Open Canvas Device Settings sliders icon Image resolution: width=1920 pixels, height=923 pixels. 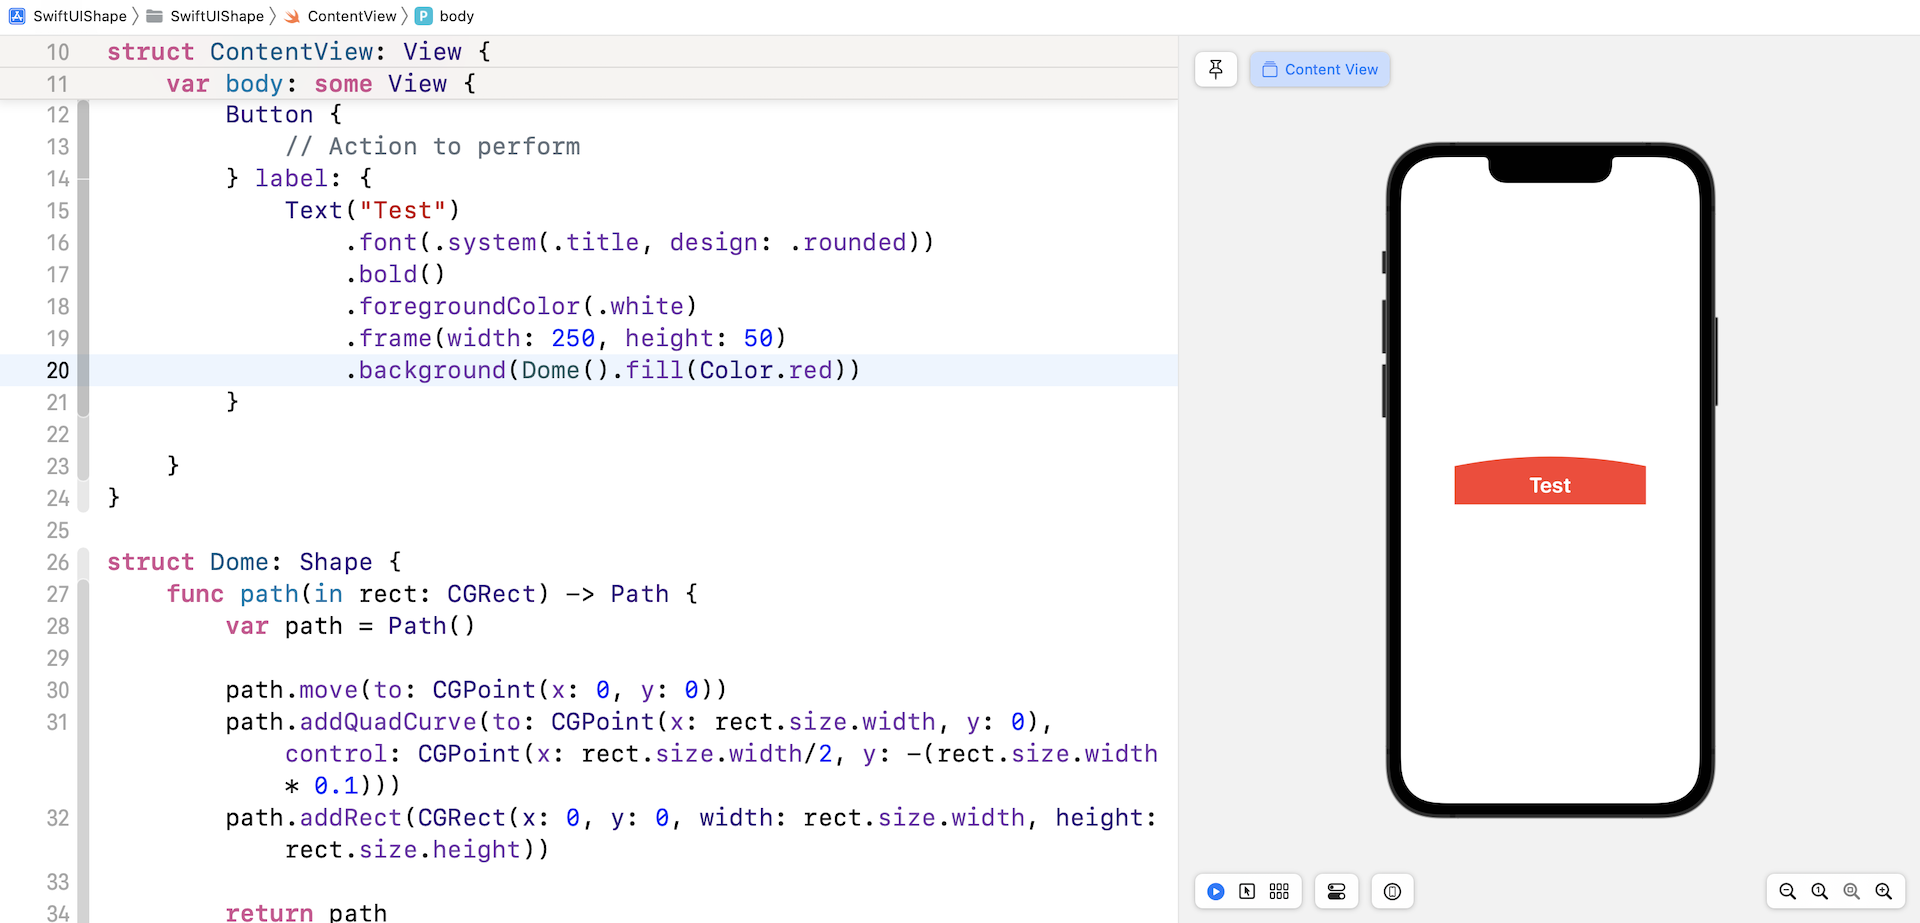point(1336,891)
